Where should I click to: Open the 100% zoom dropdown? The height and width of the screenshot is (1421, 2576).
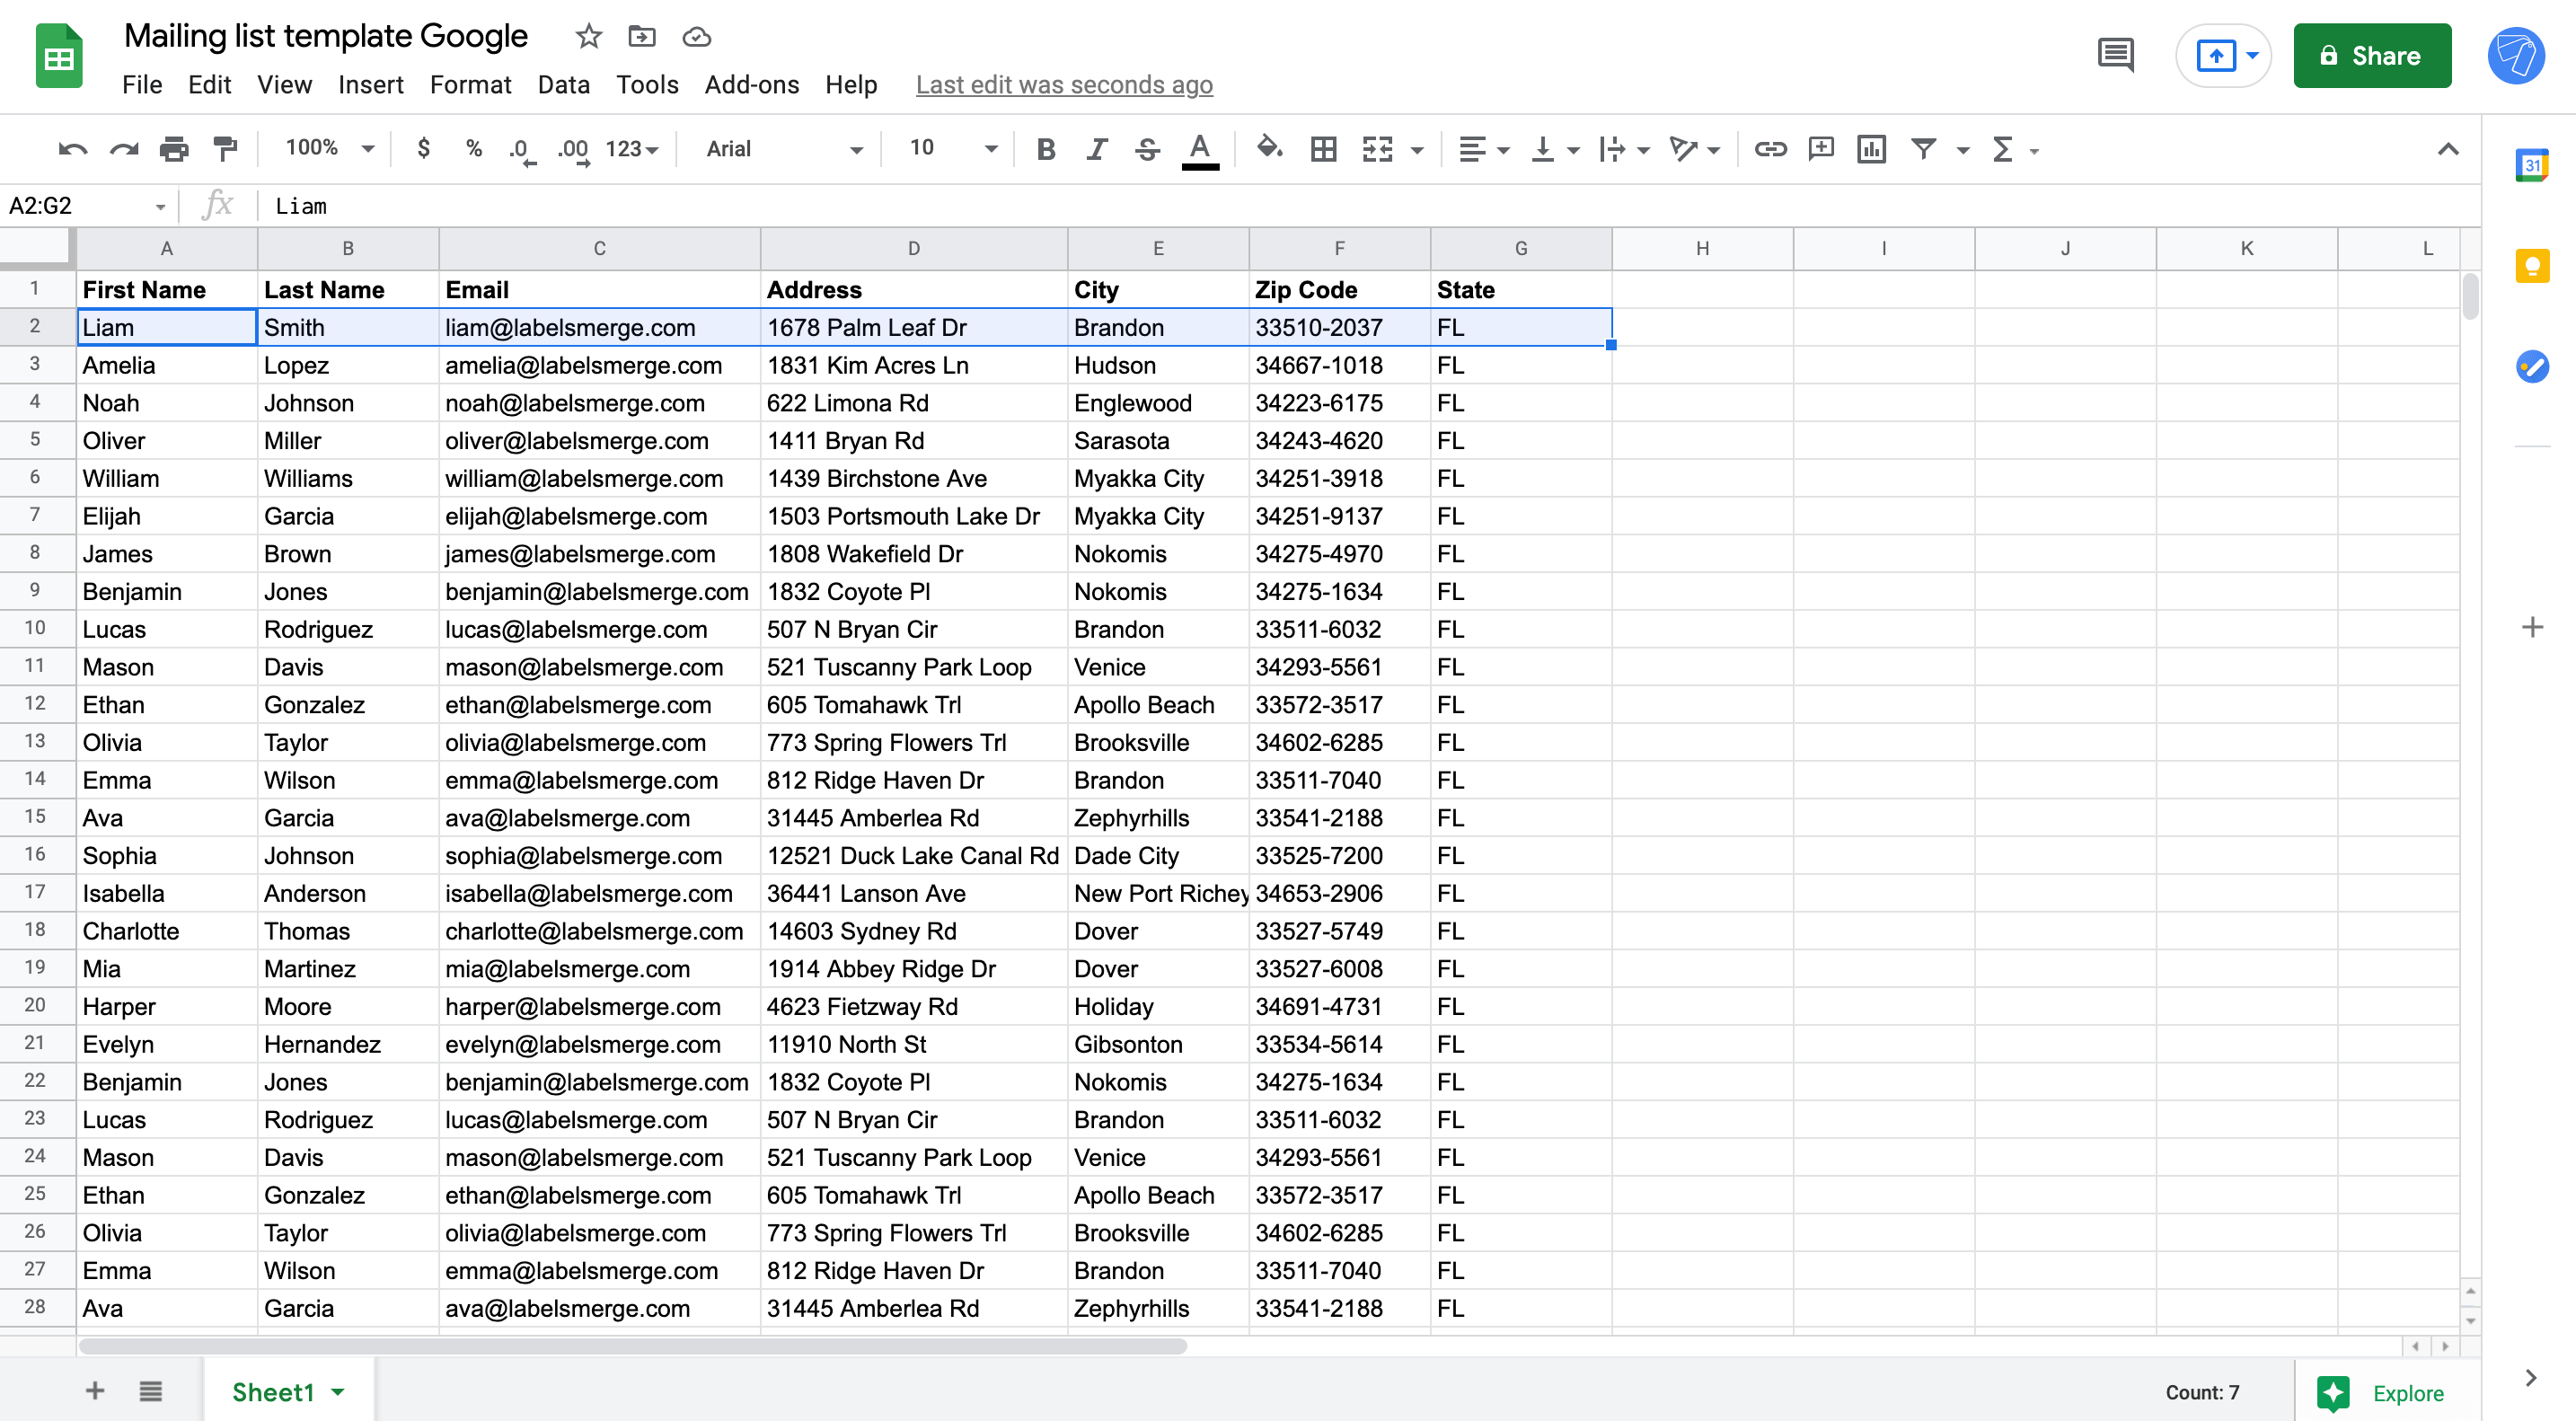[x=325, y=148]
